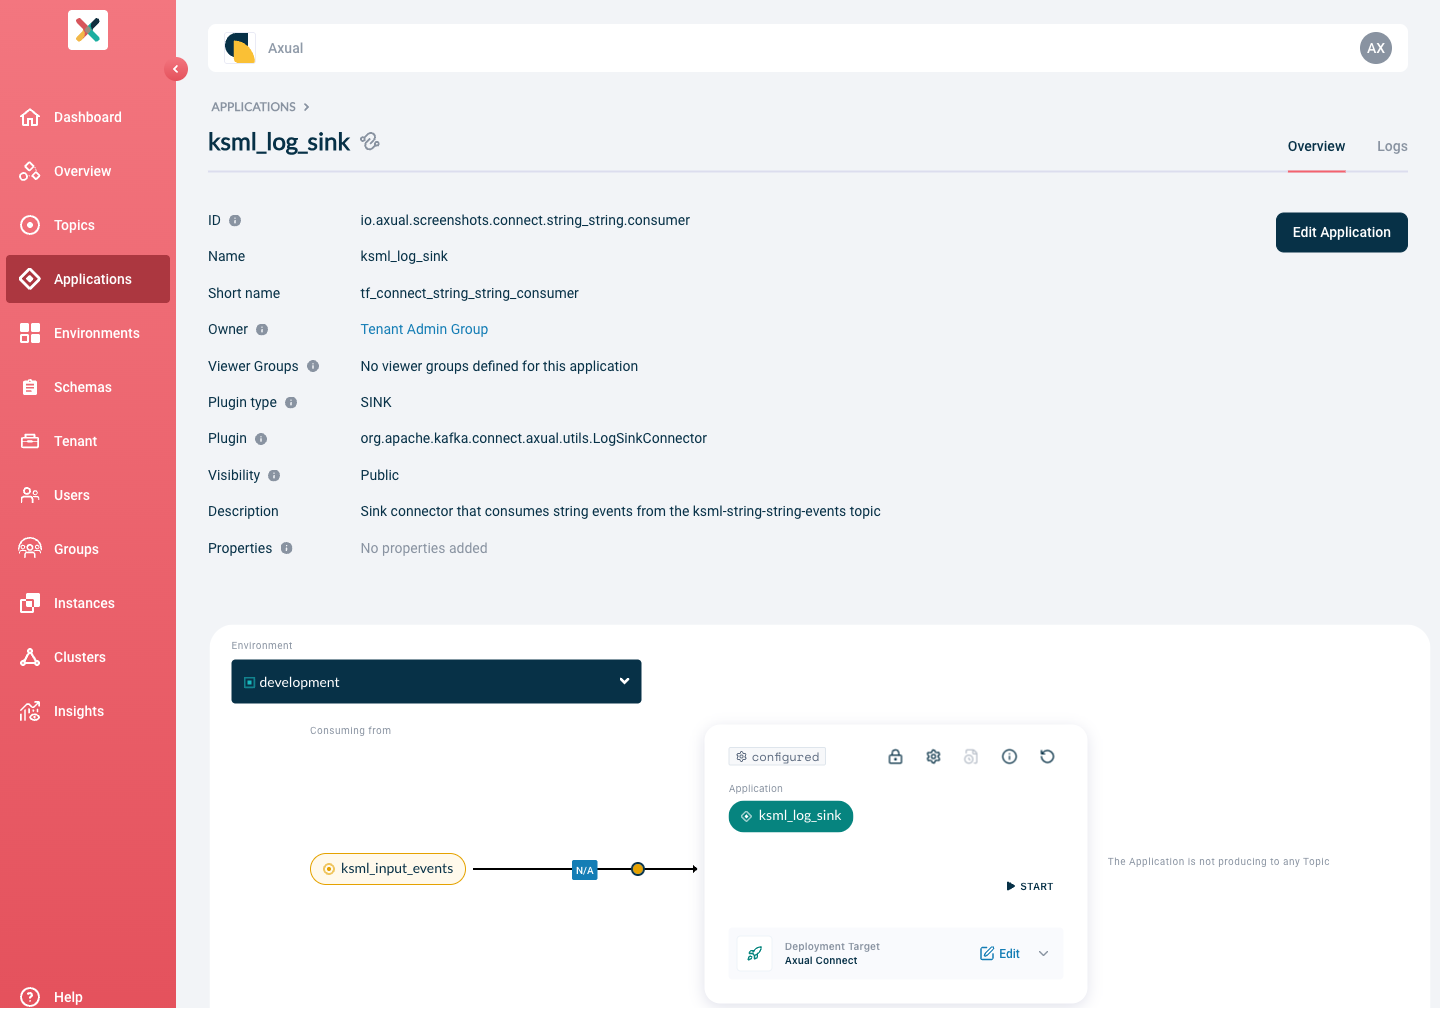Click the N/A badge on the connection line
The width and height of the screenshot is (1440, 1024).
tap(585, 870)
